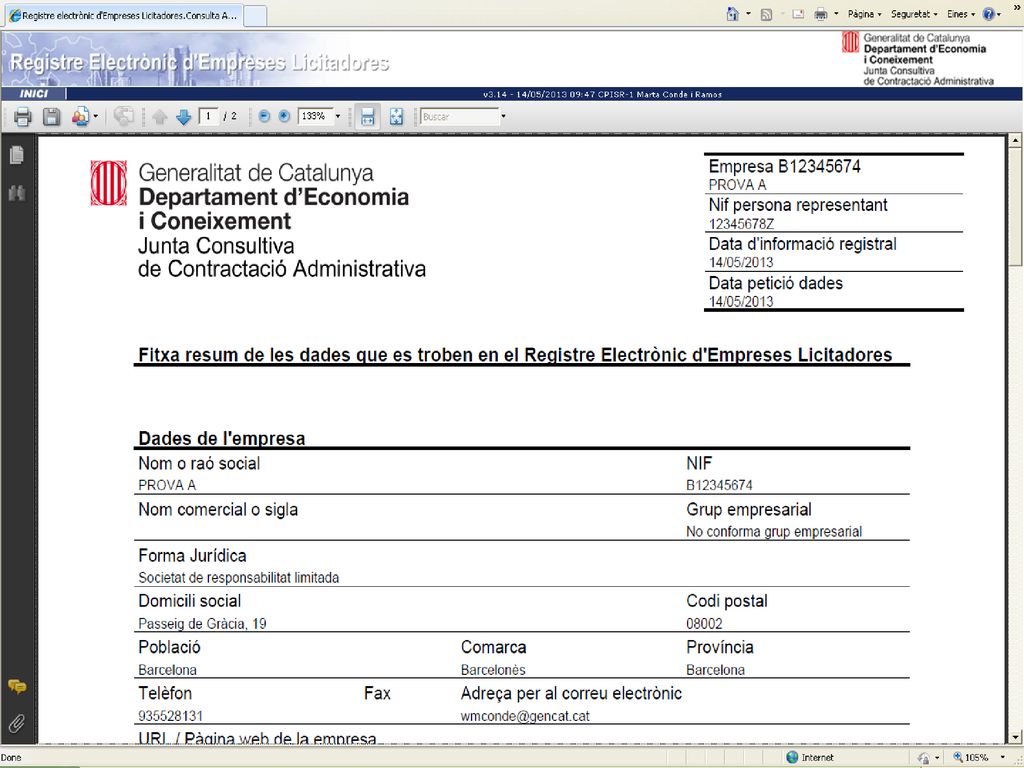Open the comments panel in sidebar
Viewport: 1024px width, 768px height.
point(17,686)
